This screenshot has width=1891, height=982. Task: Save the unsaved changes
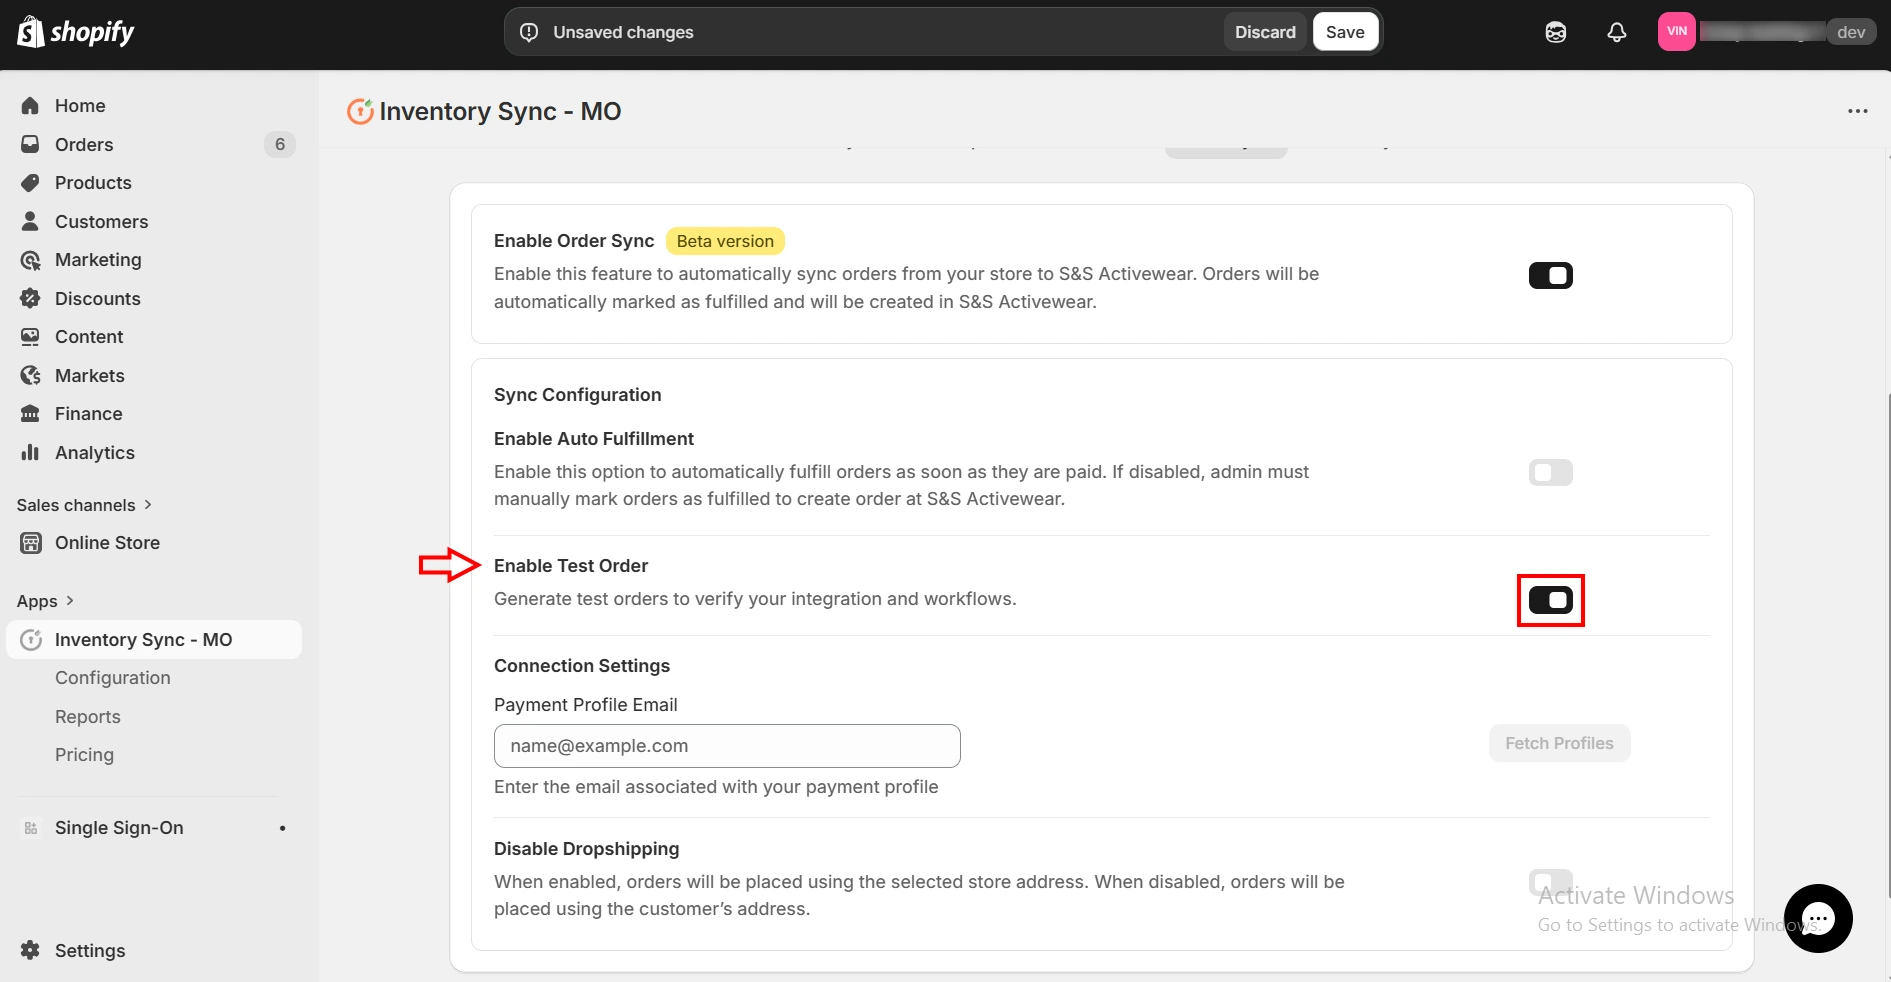point(1344,31)
